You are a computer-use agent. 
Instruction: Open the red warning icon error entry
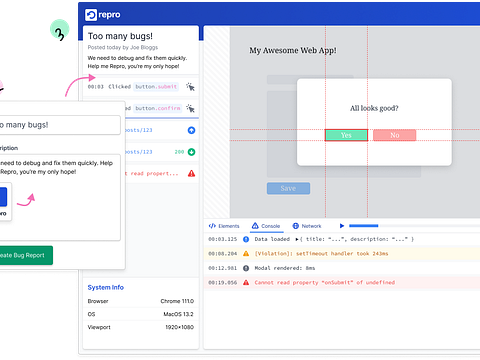pos(191,173)
